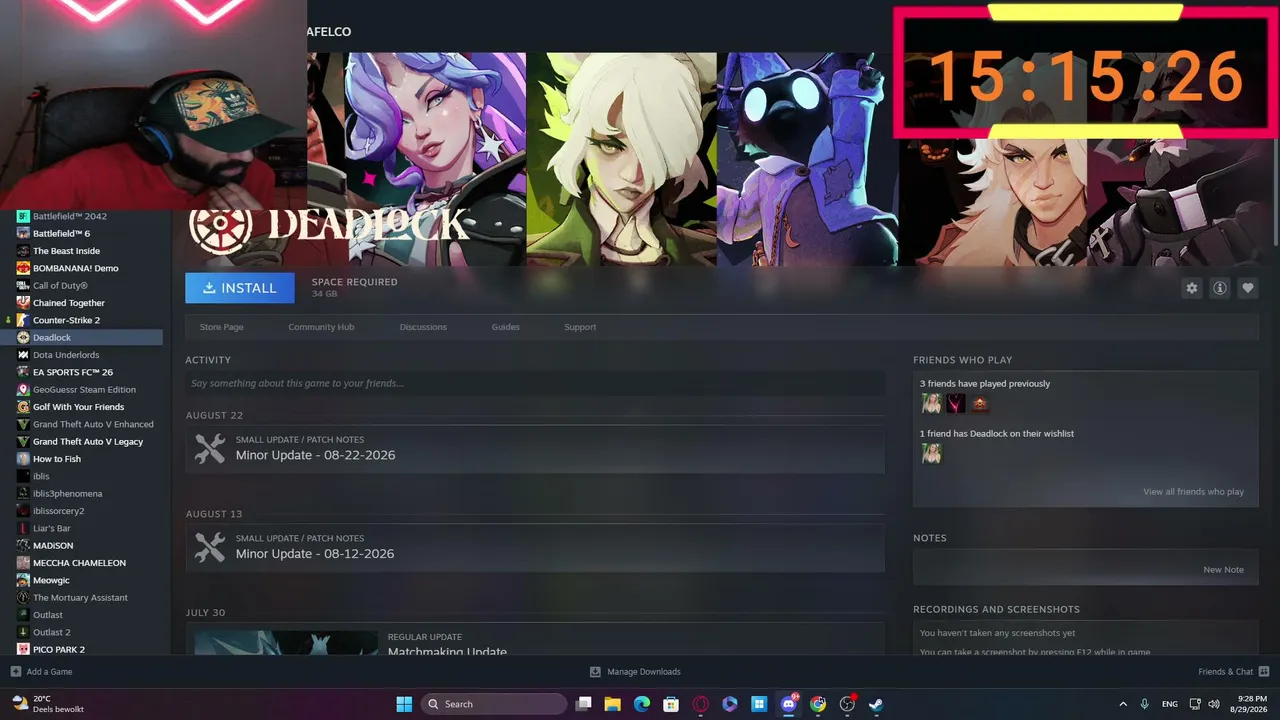Viewport: 1280px width, 720px height.
Task: Click the PICO PARK 2 game icon
Action: [24, 649]
